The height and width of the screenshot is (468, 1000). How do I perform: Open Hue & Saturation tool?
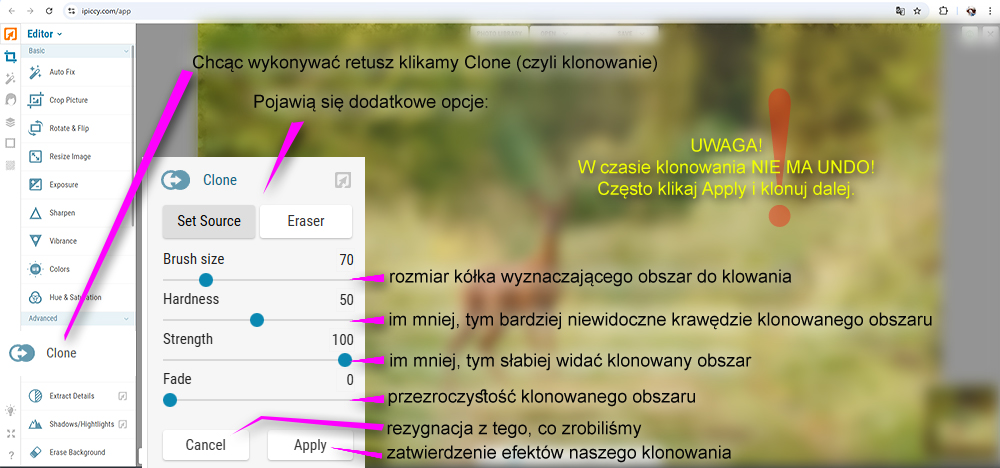75,297
